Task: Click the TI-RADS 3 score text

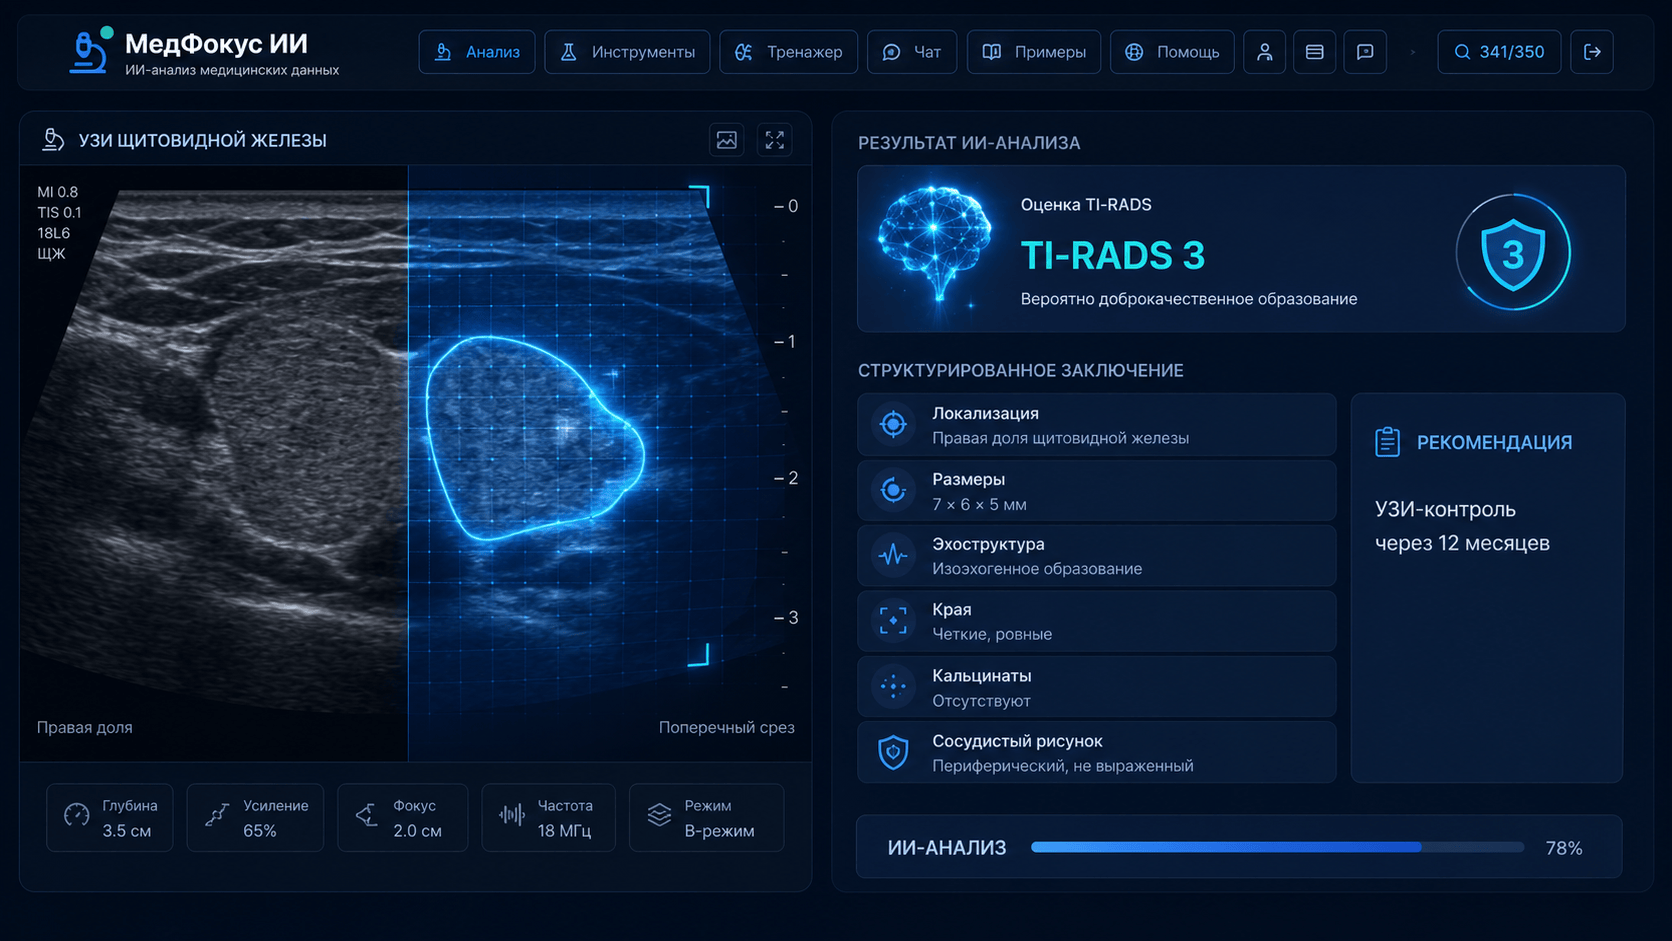Action: [x=1113, y=256]
